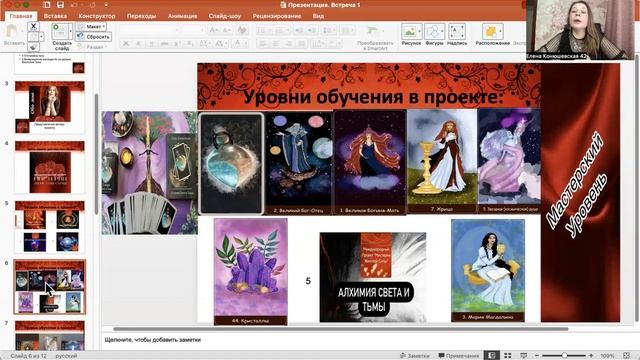
Task: Open the Главная tab
Action: (21, 16)
